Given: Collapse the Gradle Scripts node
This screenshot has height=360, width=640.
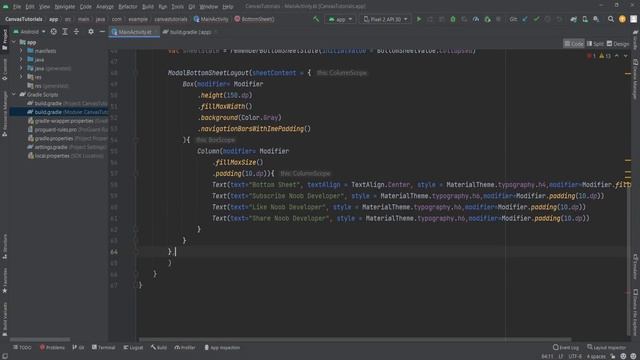Looking at the screenshot, I should pos(14,94).
